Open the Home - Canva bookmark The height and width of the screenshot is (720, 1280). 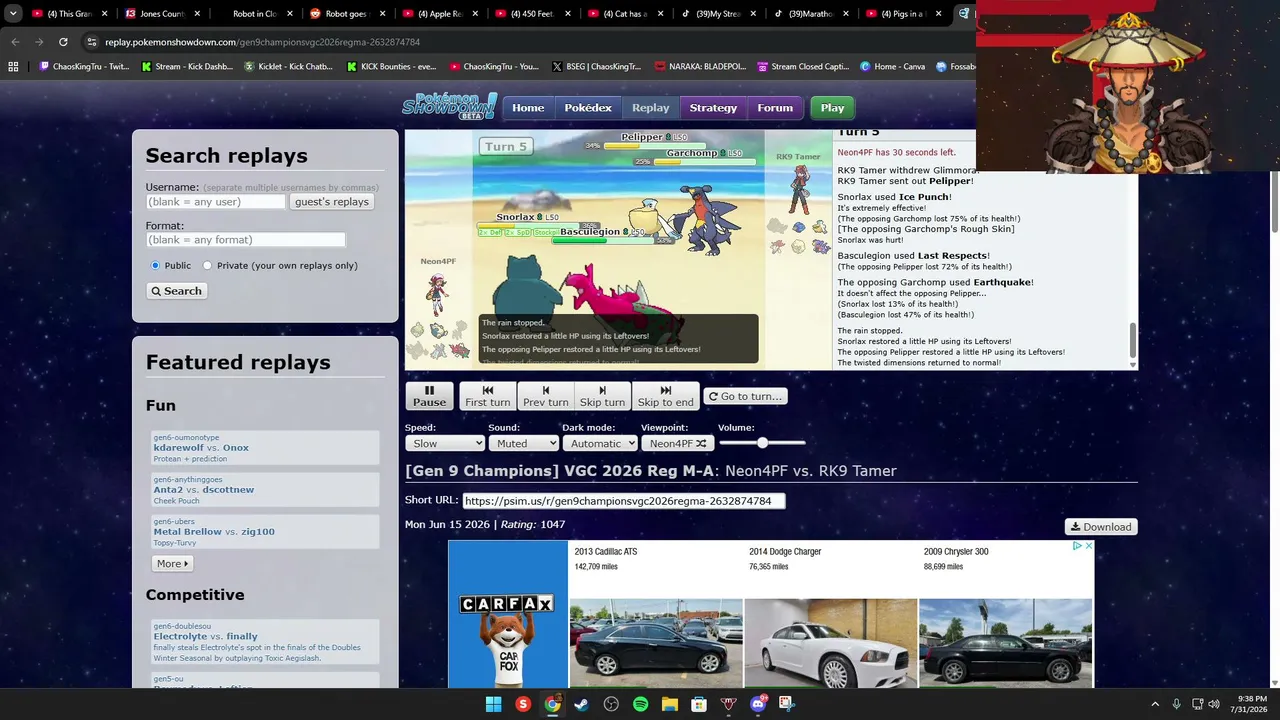892,67
